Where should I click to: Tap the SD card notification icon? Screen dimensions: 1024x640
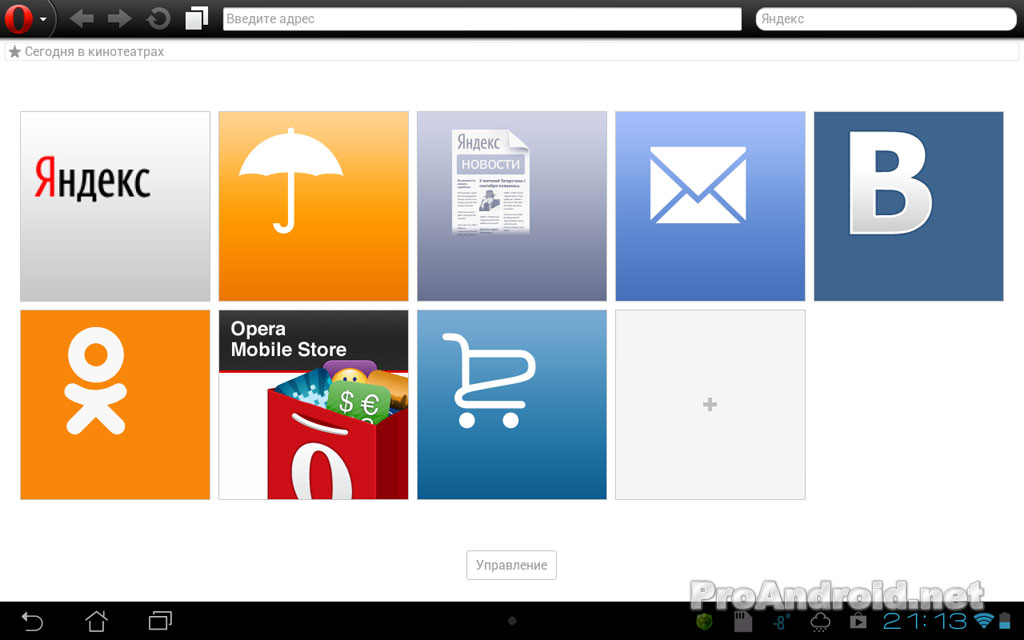pos(743,622)
